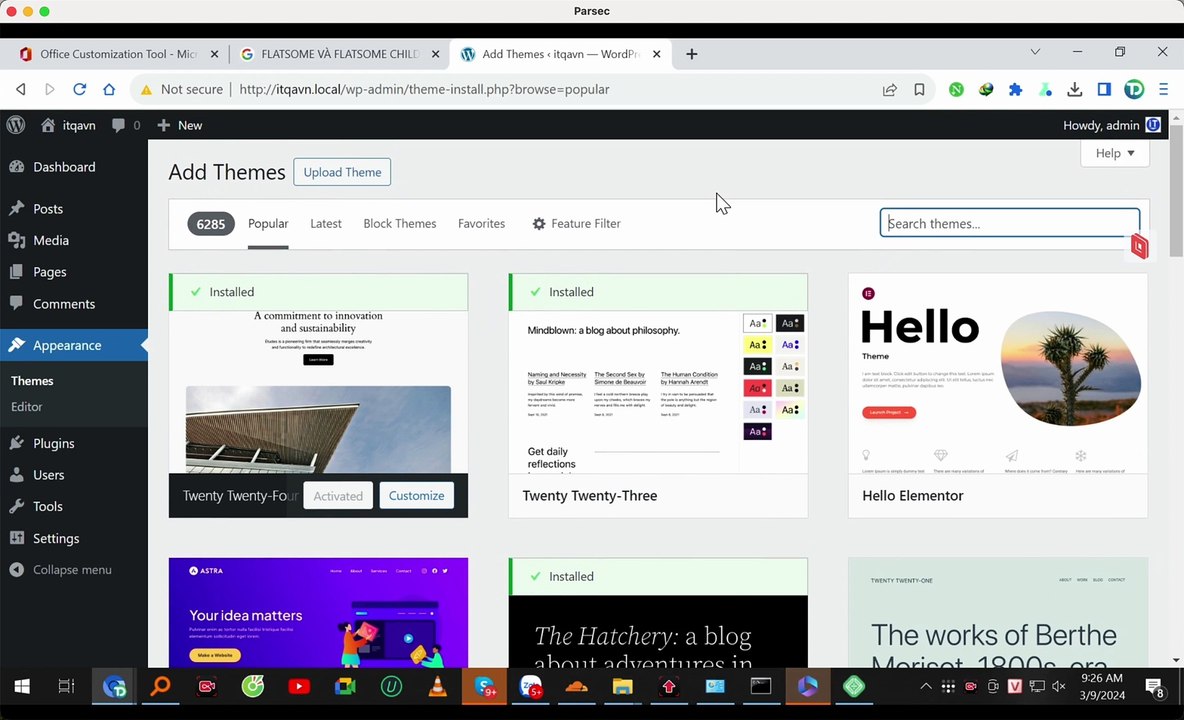This screenshot has width=1184, height=720.
Task: Click New in the admin bar
Action: point(180,125)
